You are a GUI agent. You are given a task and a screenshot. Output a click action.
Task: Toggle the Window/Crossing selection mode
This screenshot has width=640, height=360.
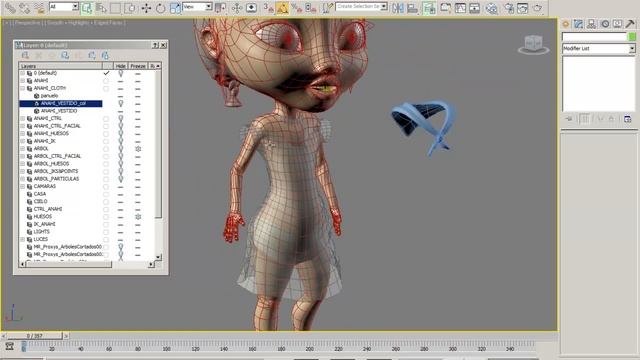[x=130, y=7]
